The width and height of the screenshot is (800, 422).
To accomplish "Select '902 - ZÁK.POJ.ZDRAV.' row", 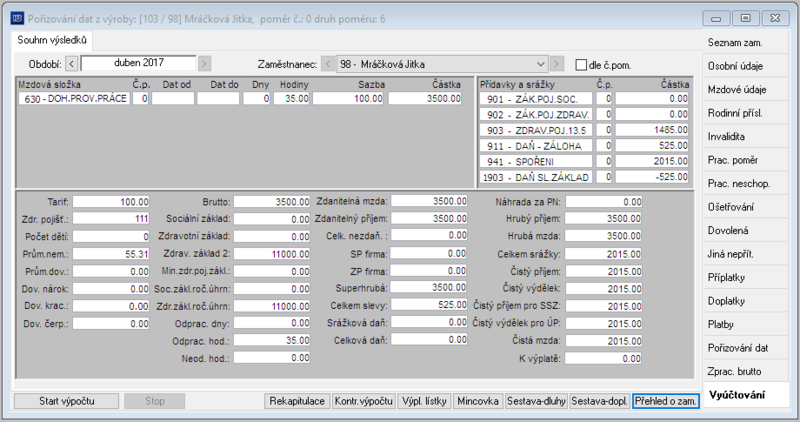I will click(536, 115).
